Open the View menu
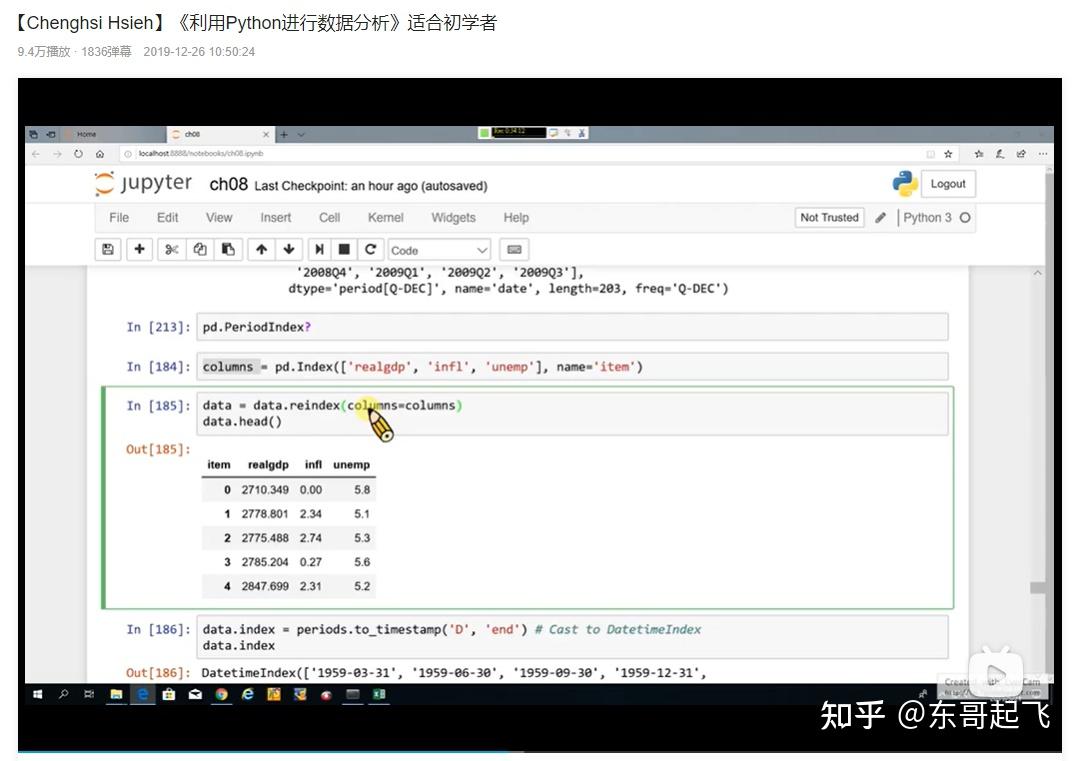 219,218
